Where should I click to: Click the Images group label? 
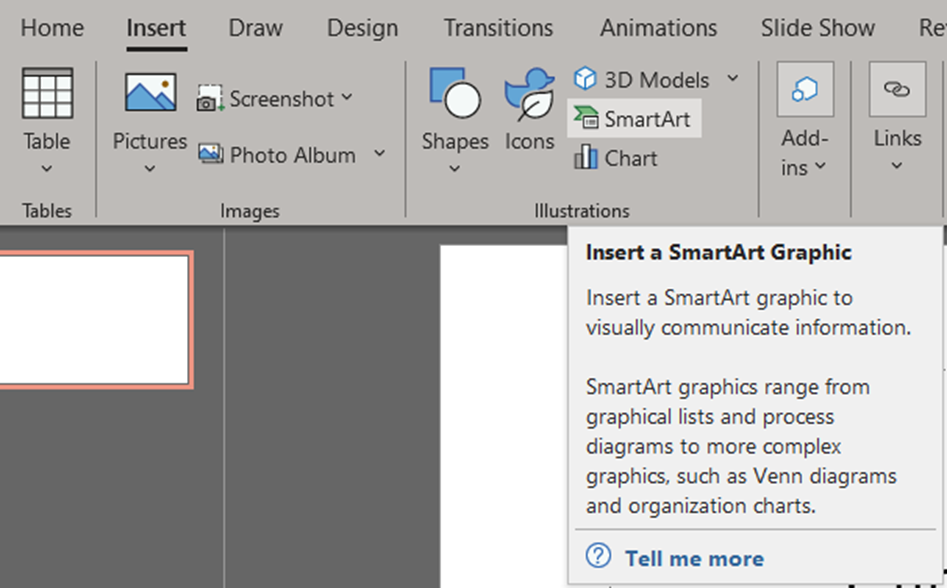[249, 211]
